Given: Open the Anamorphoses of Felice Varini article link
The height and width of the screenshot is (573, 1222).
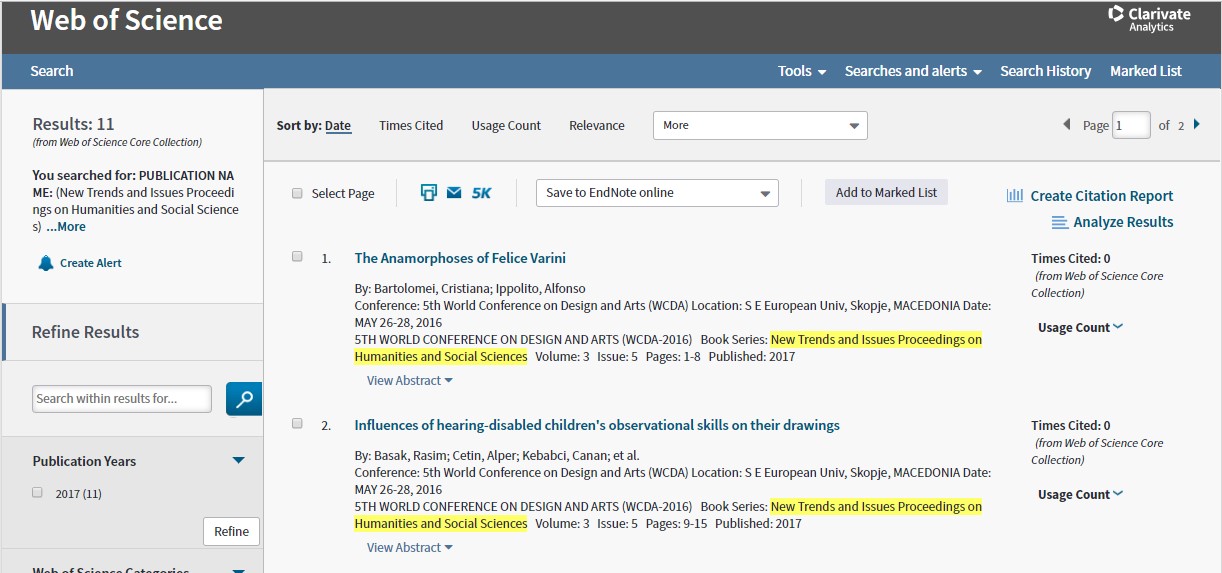Looking at the screenshot, I should tap(460, 258).
